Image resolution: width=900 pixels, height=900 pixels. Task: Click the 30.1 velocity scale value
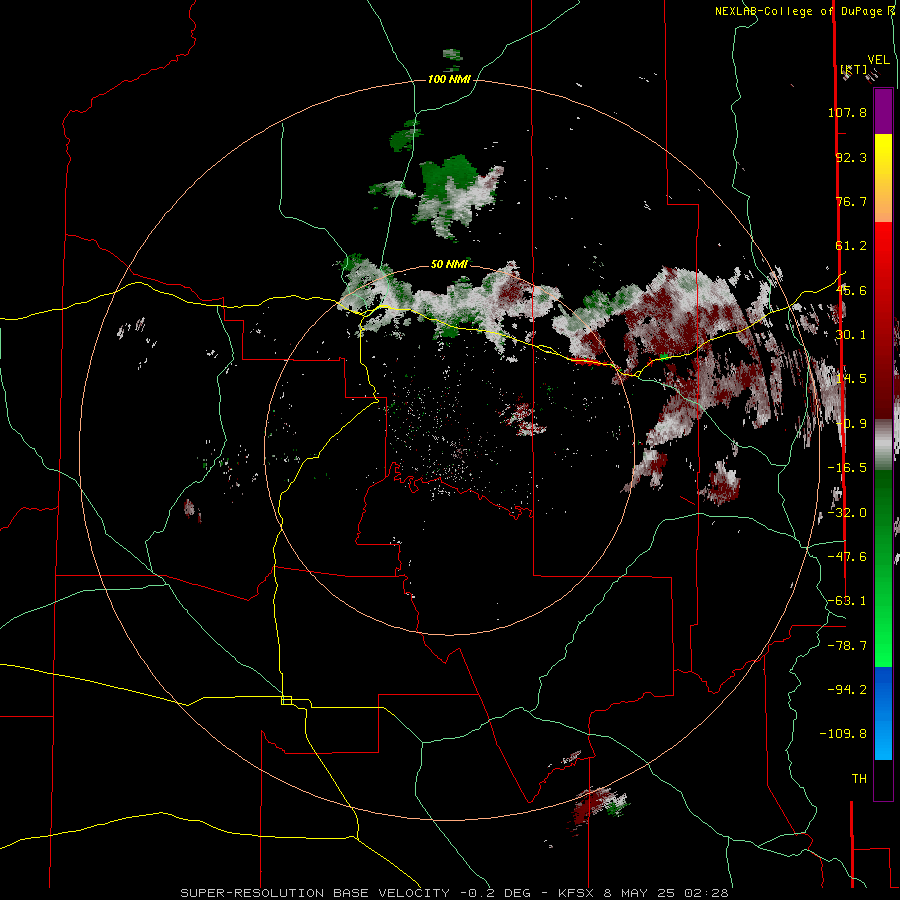click(x=851, y=335)
